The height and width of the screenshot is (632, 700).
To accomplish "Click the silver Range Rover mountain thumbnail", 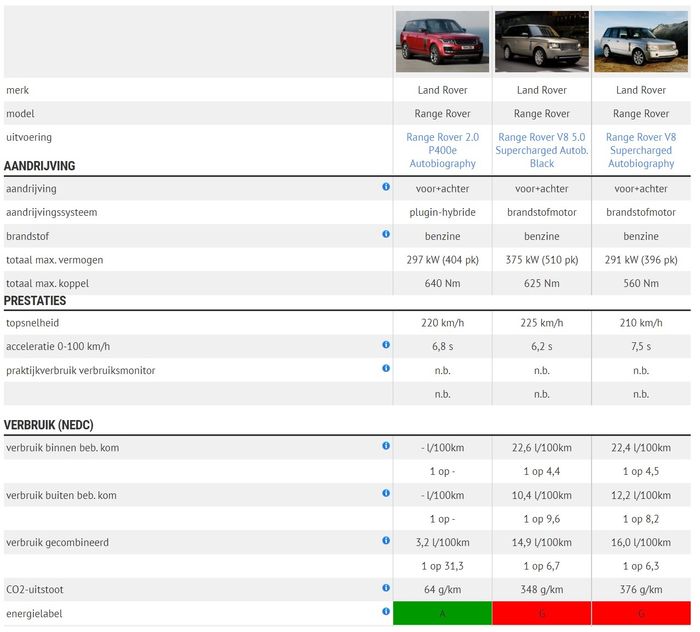I will coord(641,42).
